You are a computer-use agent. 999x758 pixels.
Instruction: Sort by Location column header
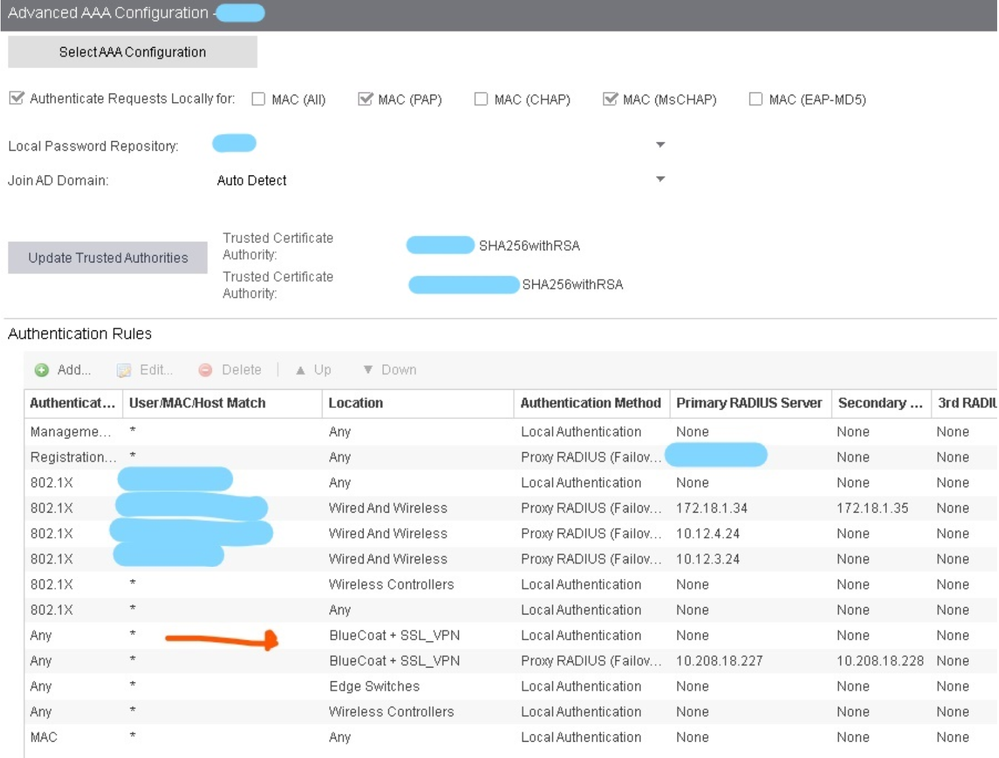[356, 403]
